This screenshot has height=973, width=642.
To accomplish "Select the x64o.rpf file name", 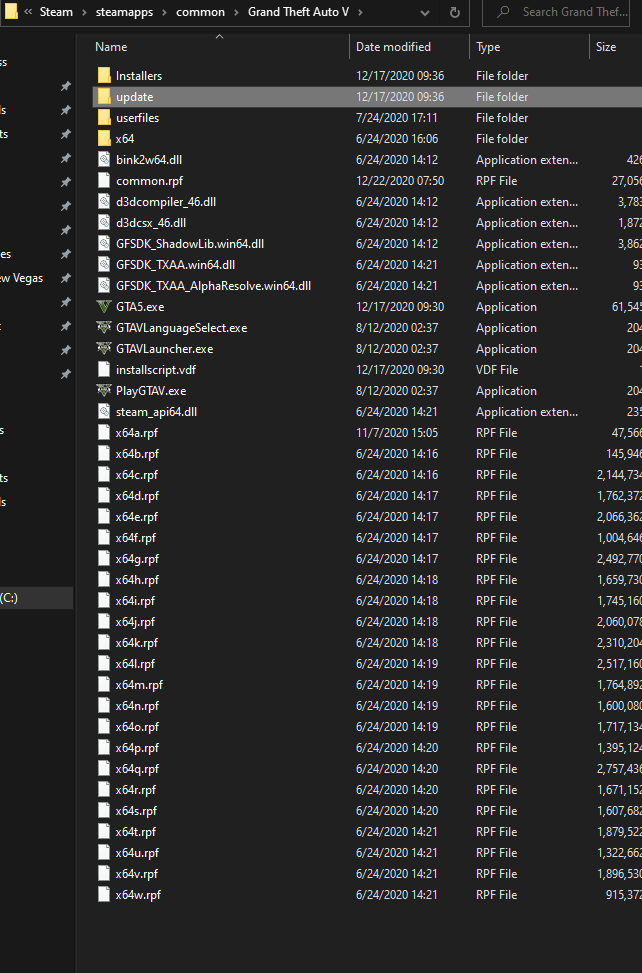I will [x=137, y=727].
